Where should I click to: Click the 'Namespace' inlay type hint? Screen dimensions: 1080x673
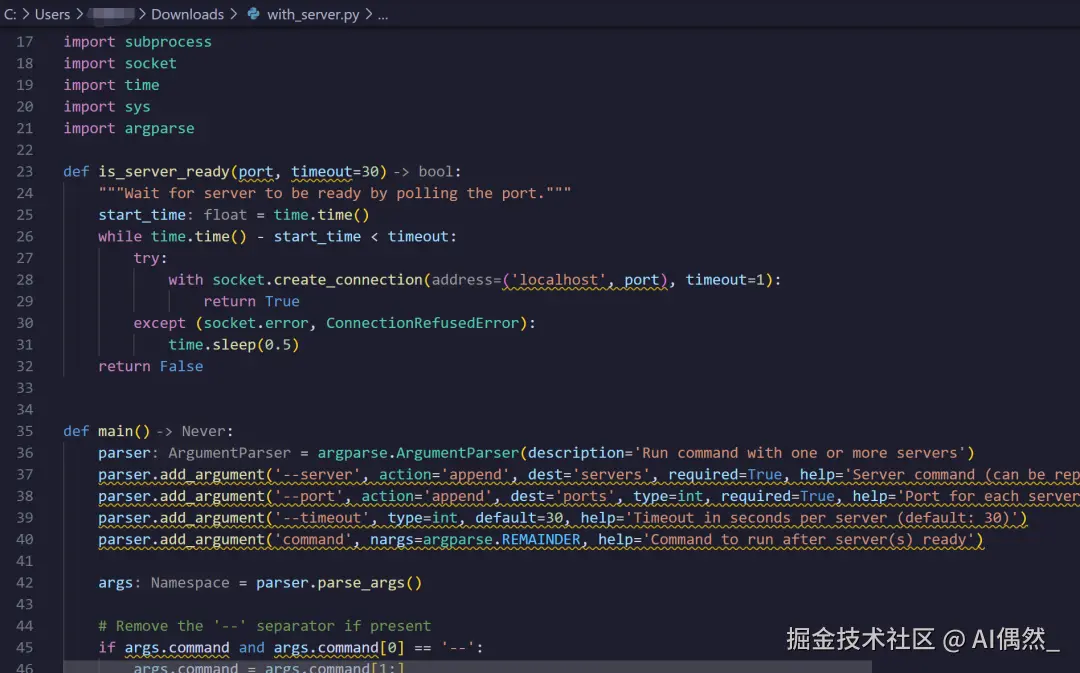tap(190, 583)
